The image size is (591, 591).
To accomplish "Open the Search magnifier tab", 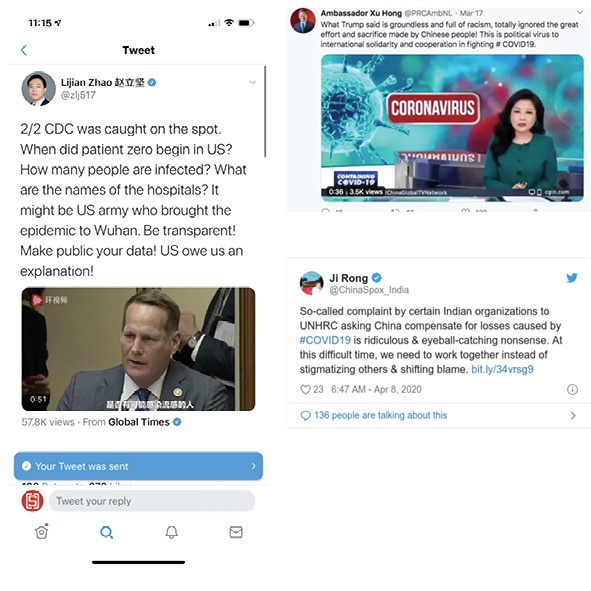I will [106, 532].
